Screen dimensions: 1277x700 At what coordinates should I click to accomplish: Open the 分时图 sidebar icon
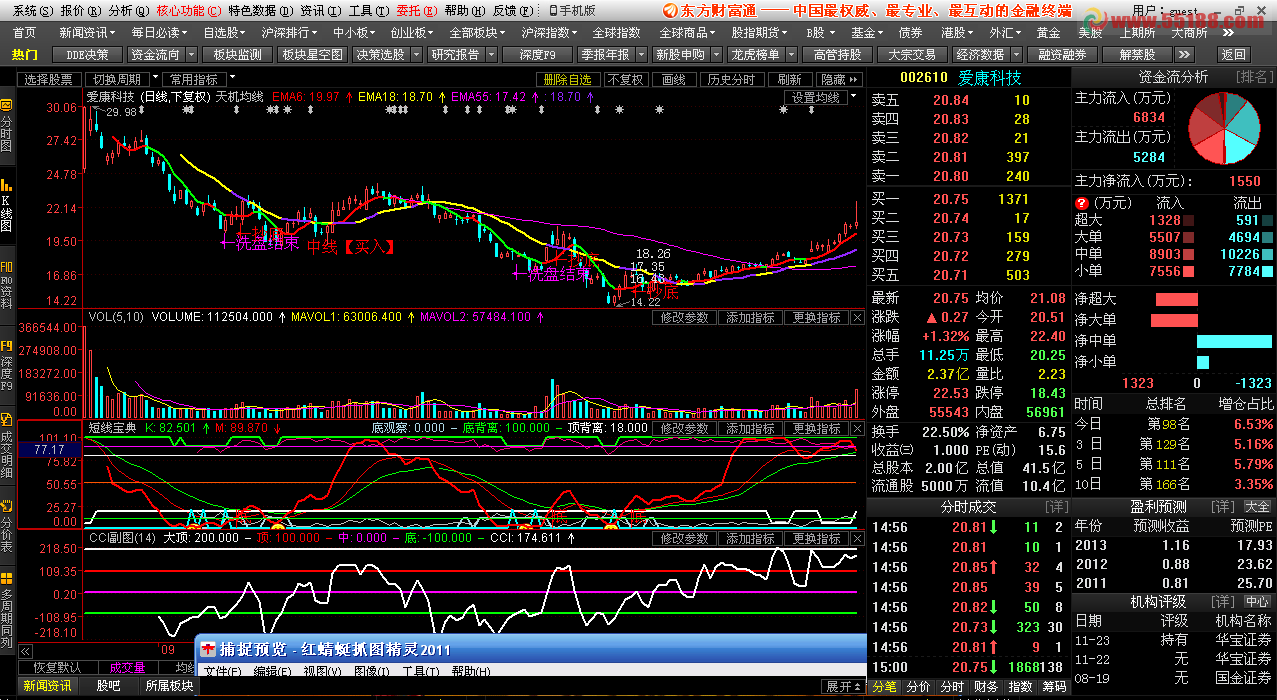[6, 127]
